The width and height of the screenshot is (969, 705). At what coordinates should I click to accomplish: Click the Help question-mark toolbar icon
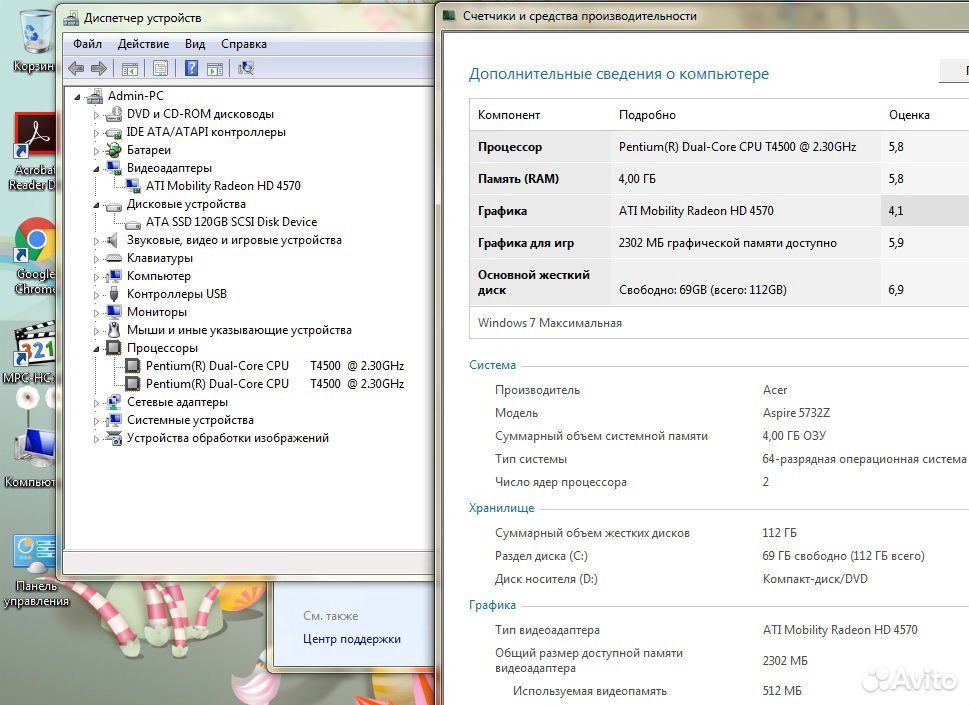point(192,68)
